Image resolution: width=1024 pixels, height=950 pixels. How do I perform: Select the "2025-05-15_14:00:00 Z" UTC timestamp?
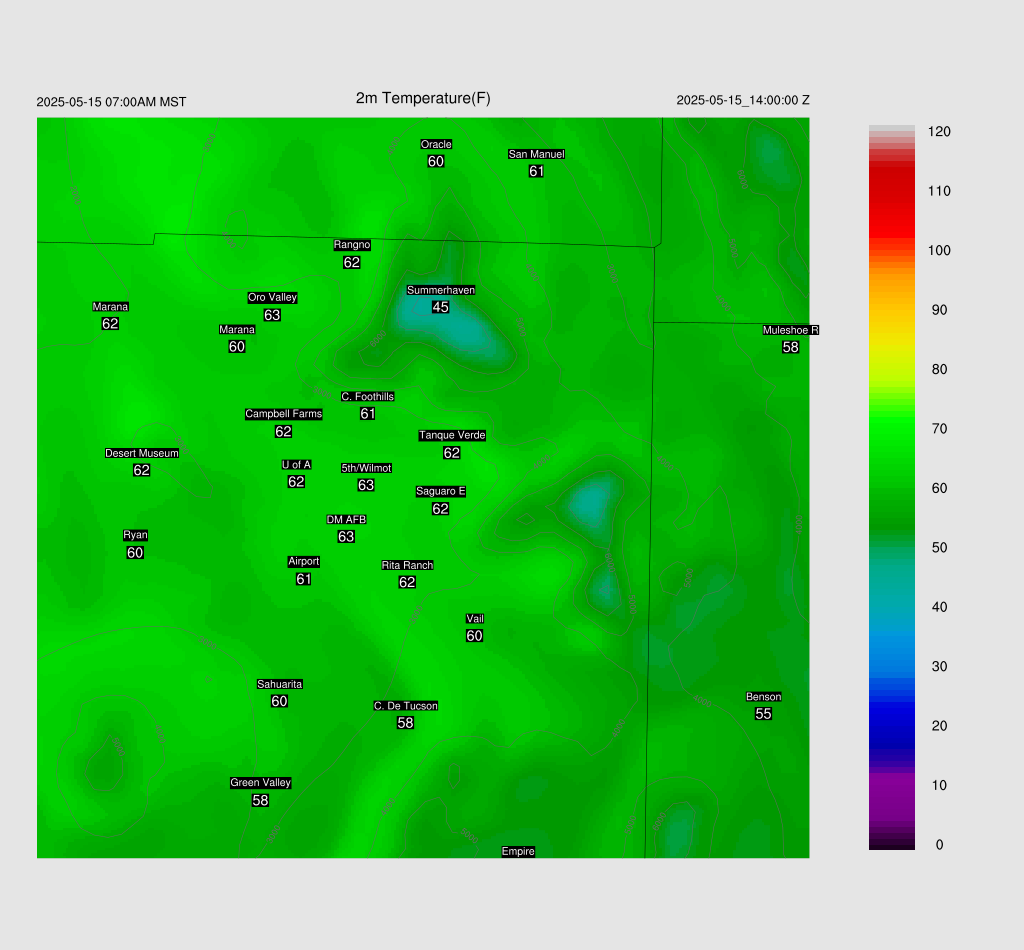click(743, 100)
